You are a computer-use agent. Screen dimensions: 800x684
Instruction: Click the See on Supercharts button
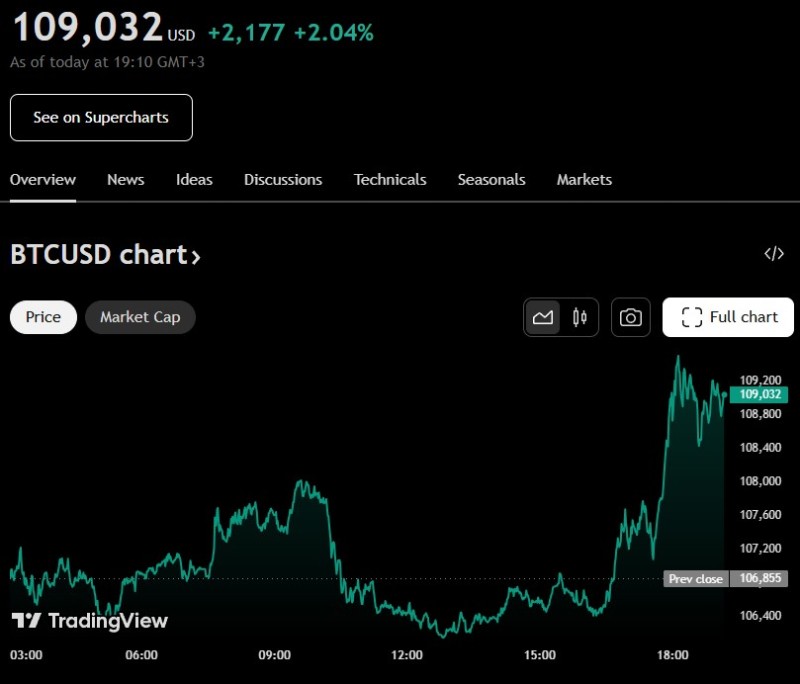click(x=102, y=117)
